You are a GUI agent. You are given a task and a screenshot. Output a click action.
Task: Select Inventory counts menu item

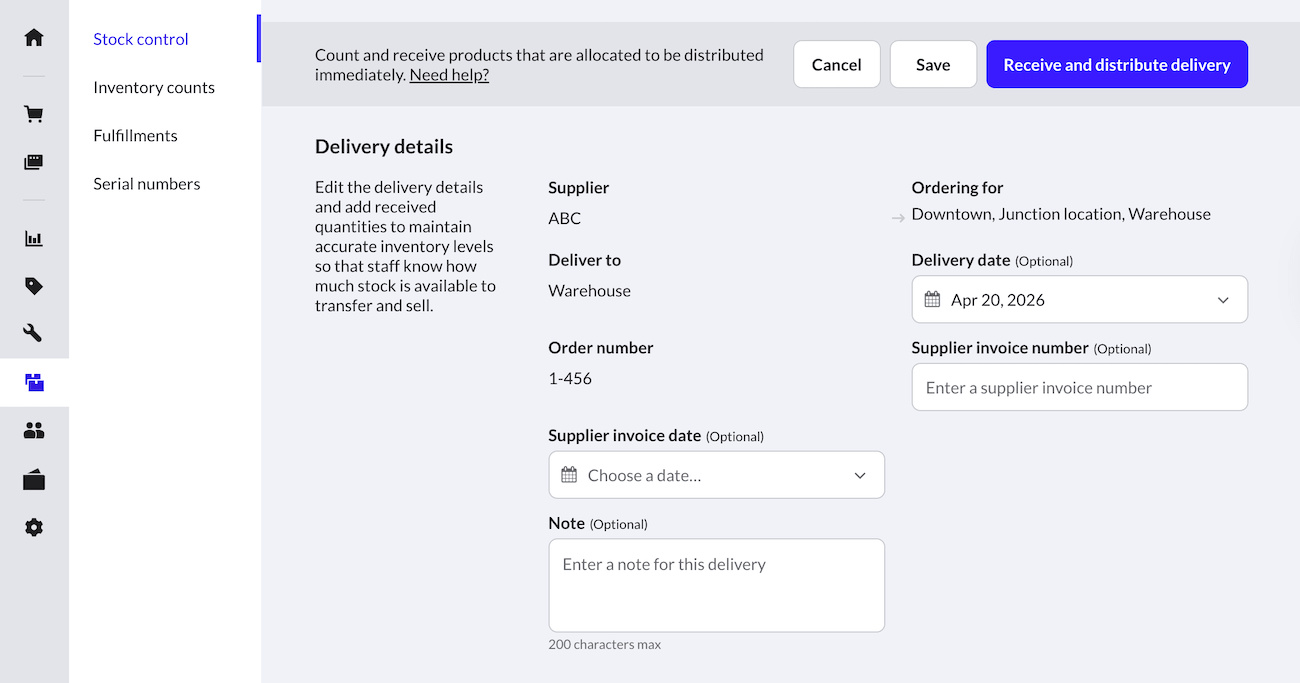coord(154,87)
